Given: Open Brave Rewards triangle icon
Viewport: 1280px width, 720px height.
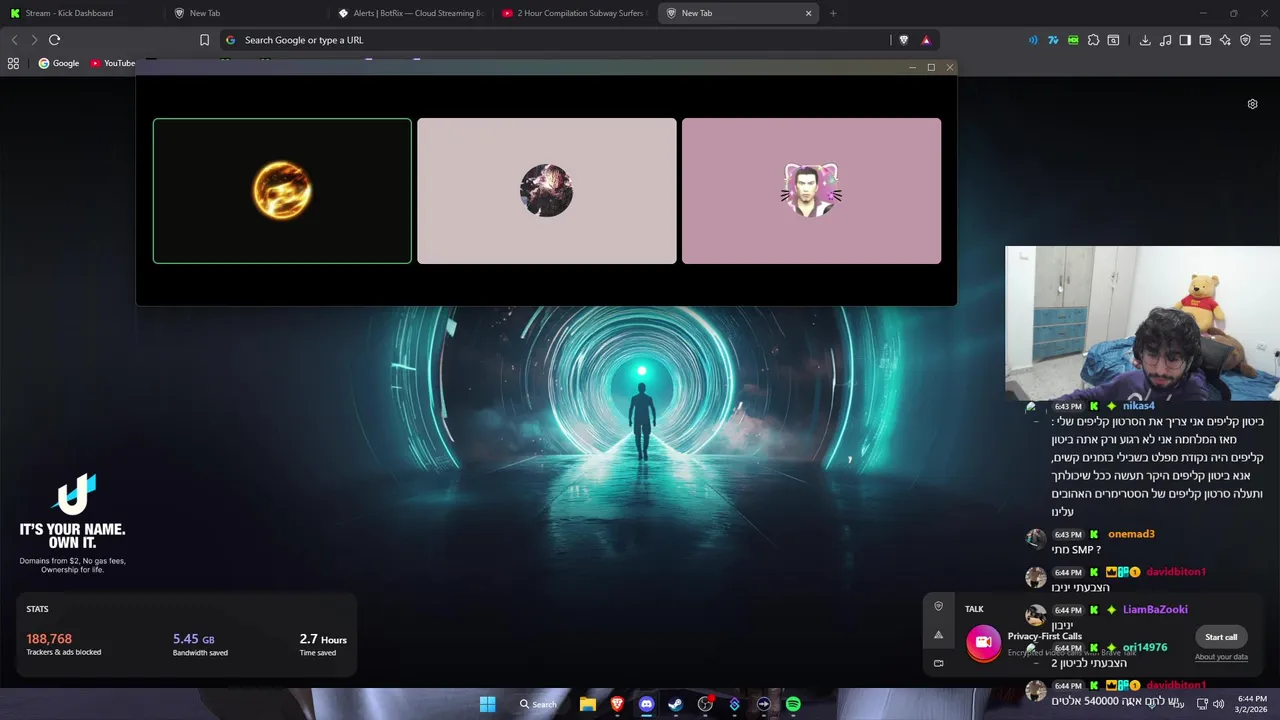Looking at the screenshot, I should click(926, 40).
